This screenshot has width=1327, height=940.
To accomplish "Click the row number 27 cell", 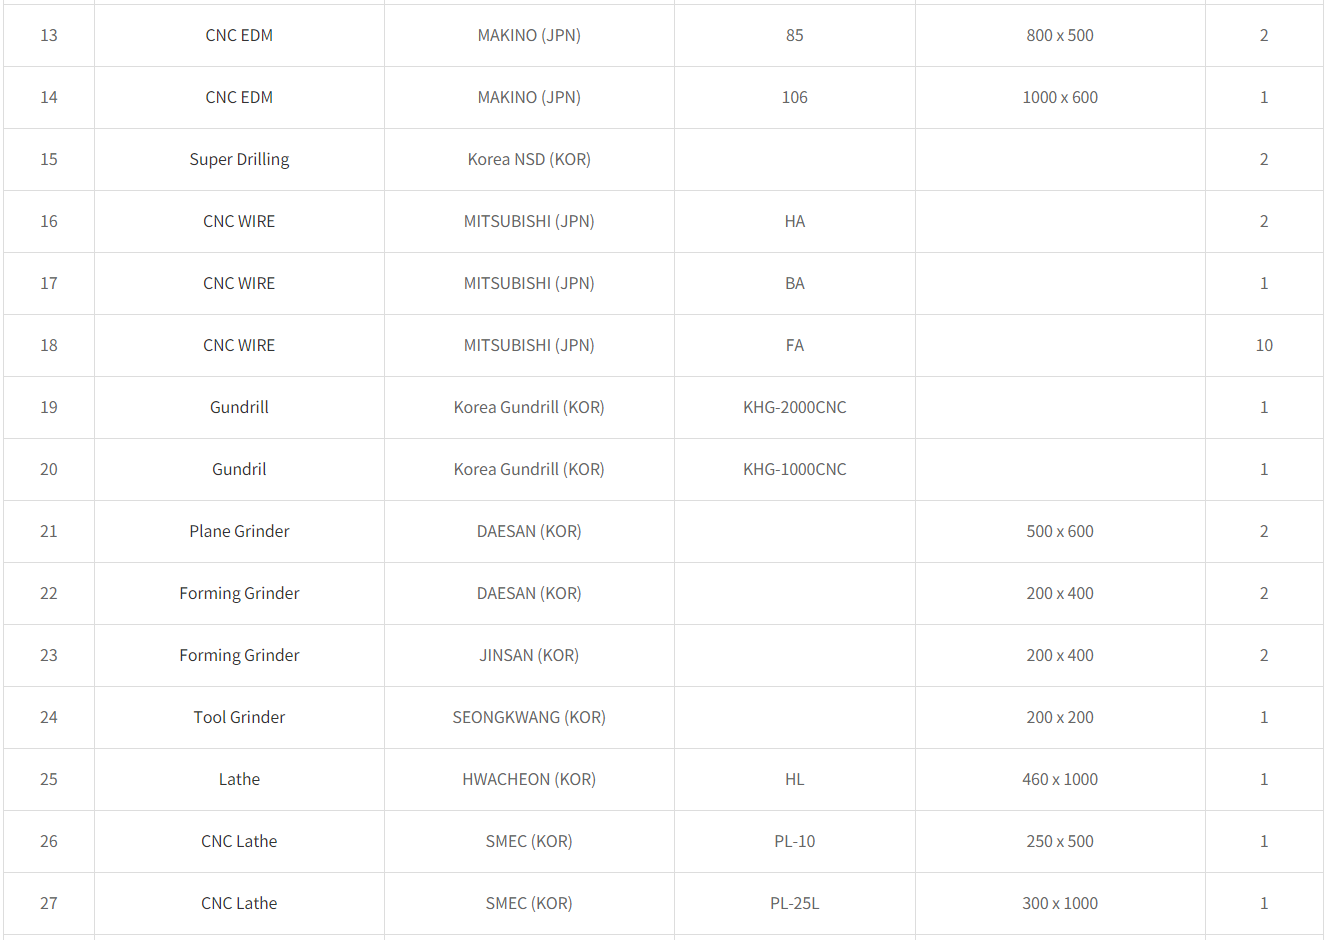I will click(x=49, y=904).
